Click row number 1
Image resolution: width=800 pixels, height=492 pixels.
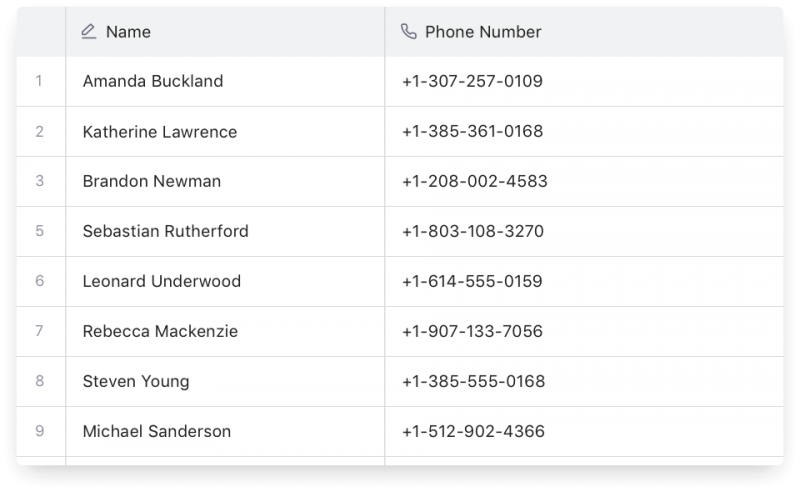[40, 81]
